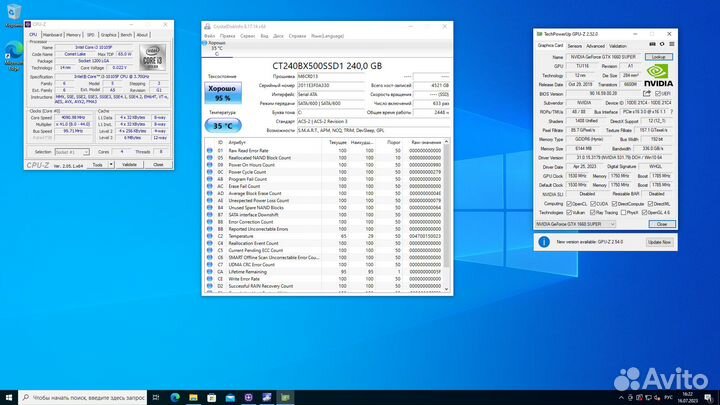The height and width of the screenshot is (405, 720).
Task: Click the scroll-down arrow of the SMART list
Action: click(446, 289)
